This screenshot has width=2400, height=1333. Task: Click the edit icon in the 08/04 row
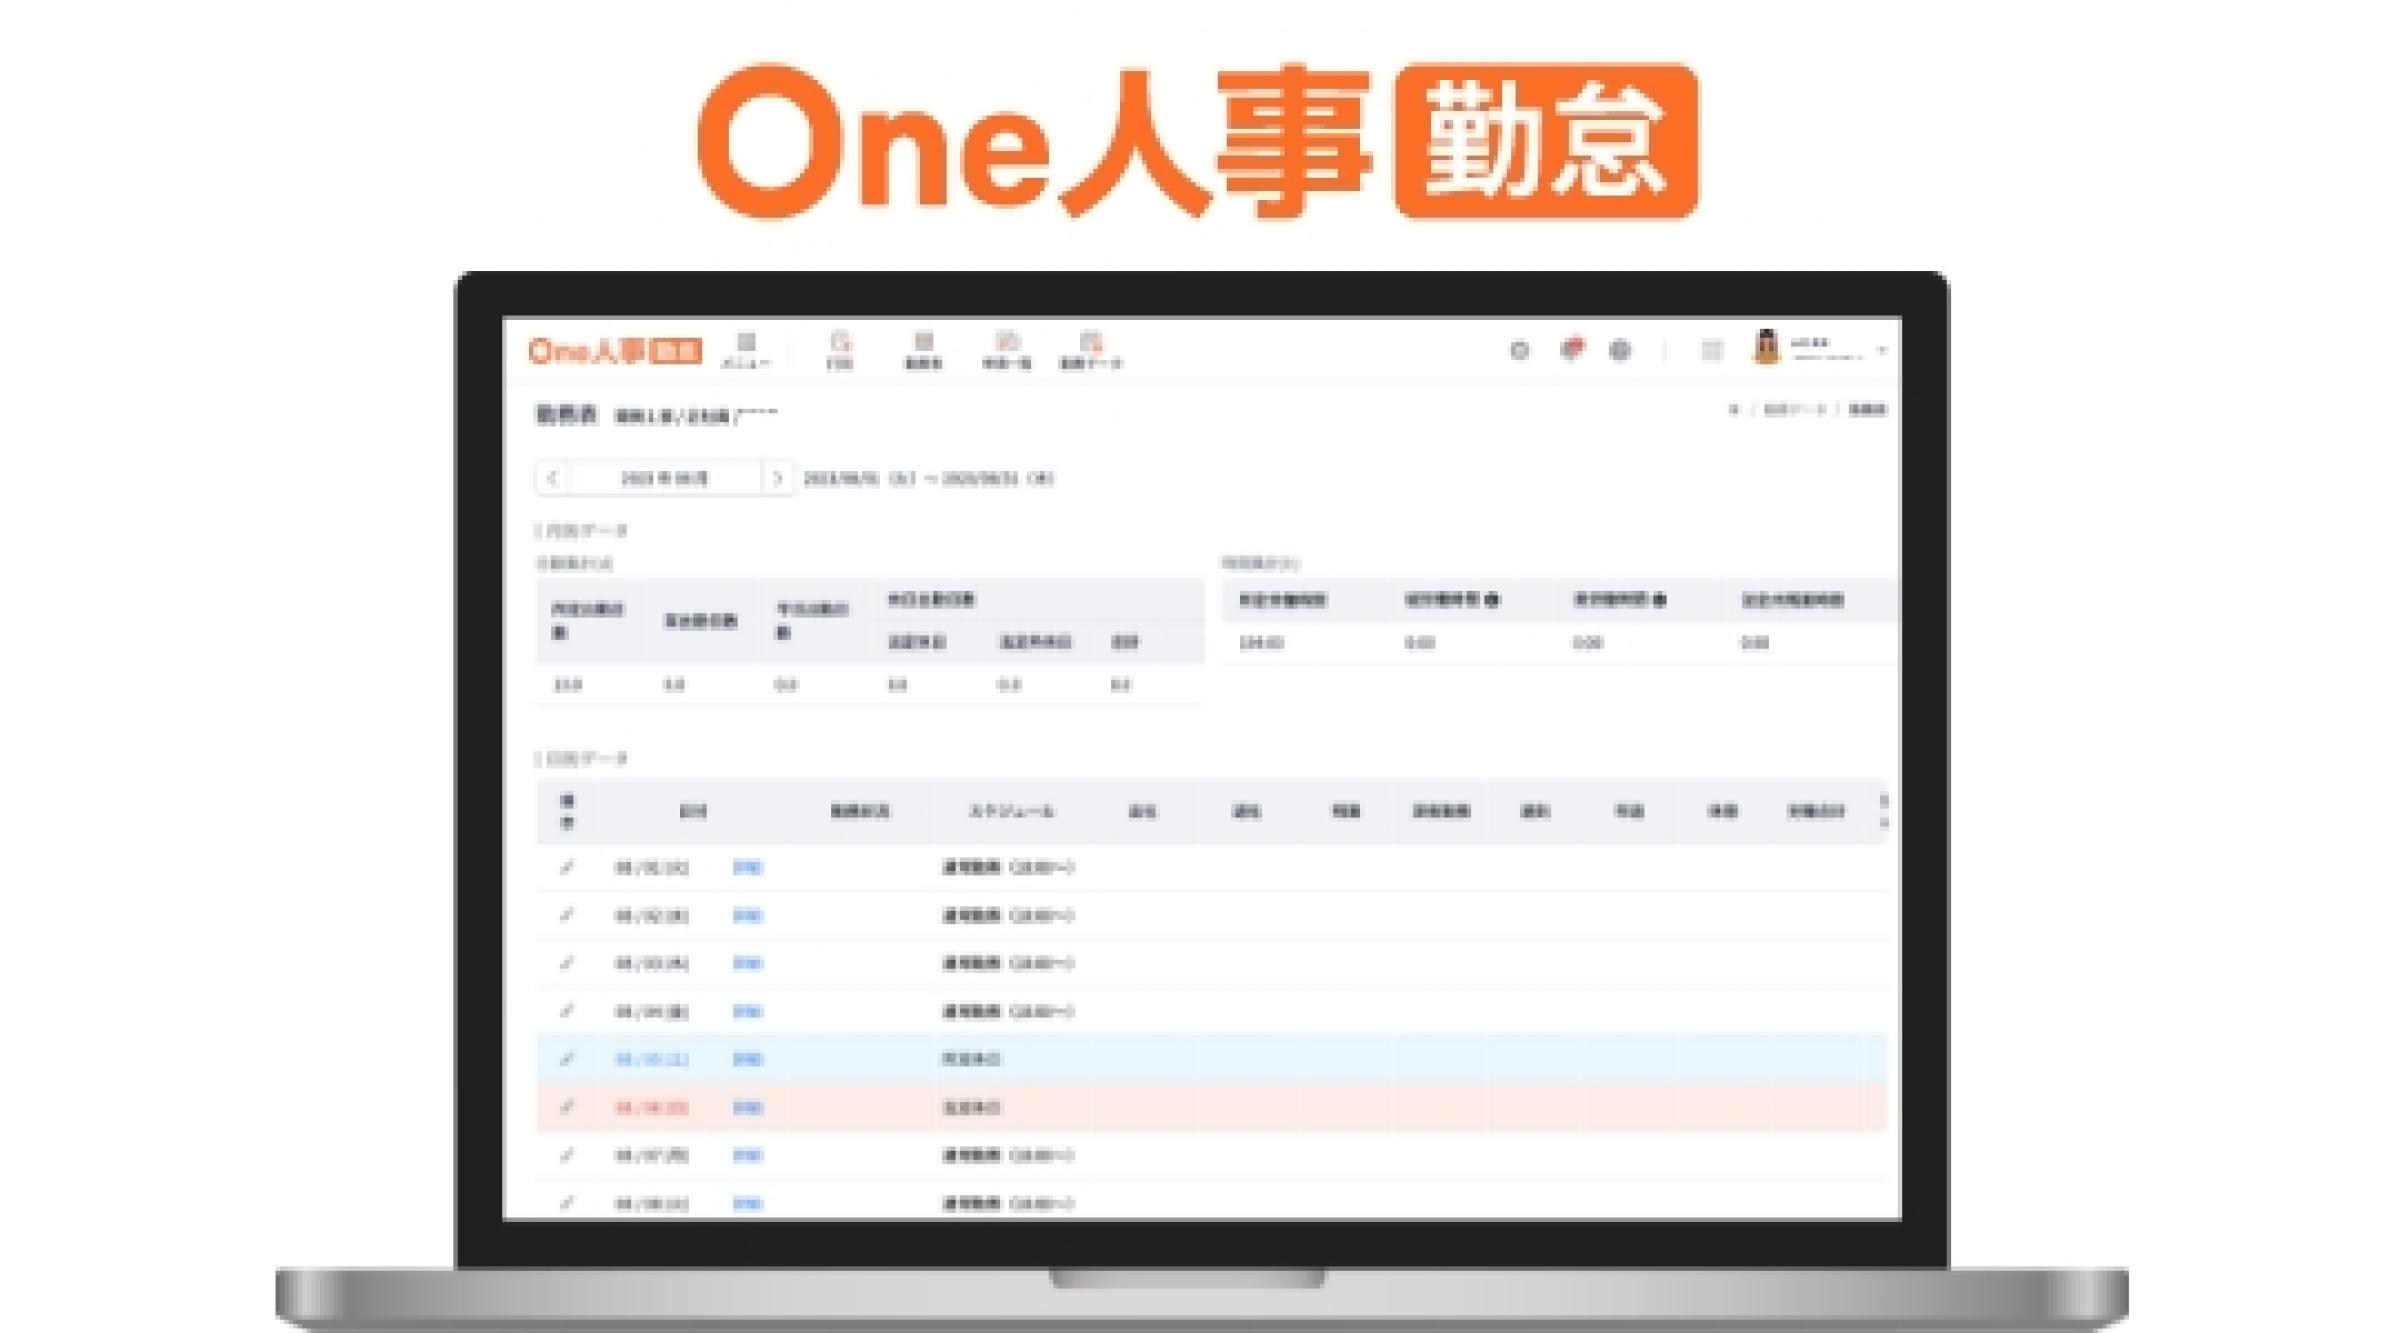[x=567, y=1011]
